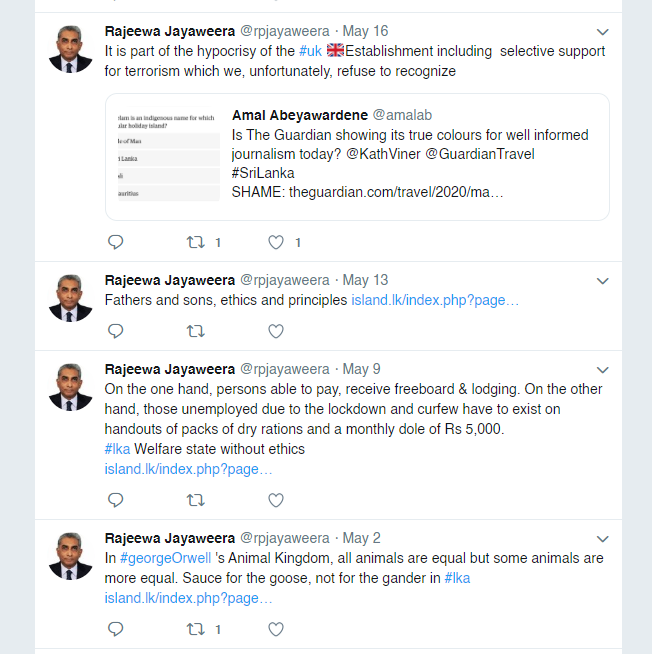Reply to the George Orwell tweet
652x654 pixels.
[x=116, y=629]
